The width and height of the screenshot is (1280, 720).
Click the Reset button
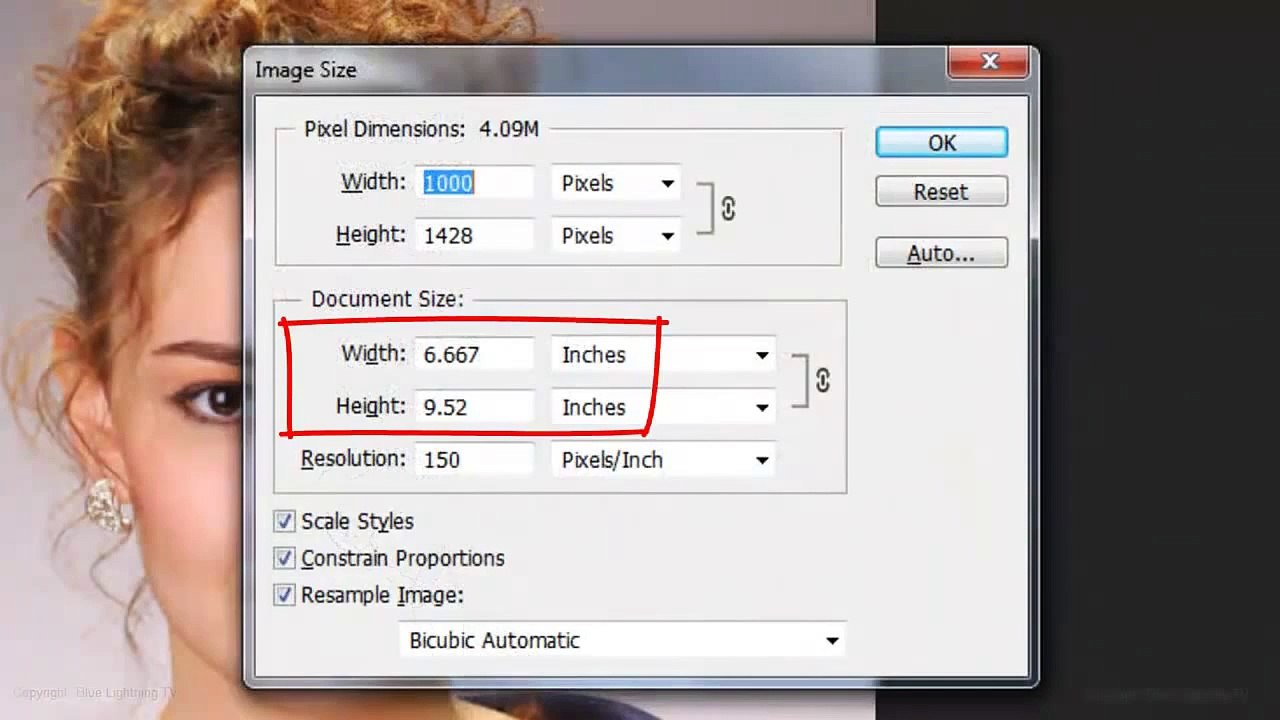pyautogui.click(x=941, y=192)
